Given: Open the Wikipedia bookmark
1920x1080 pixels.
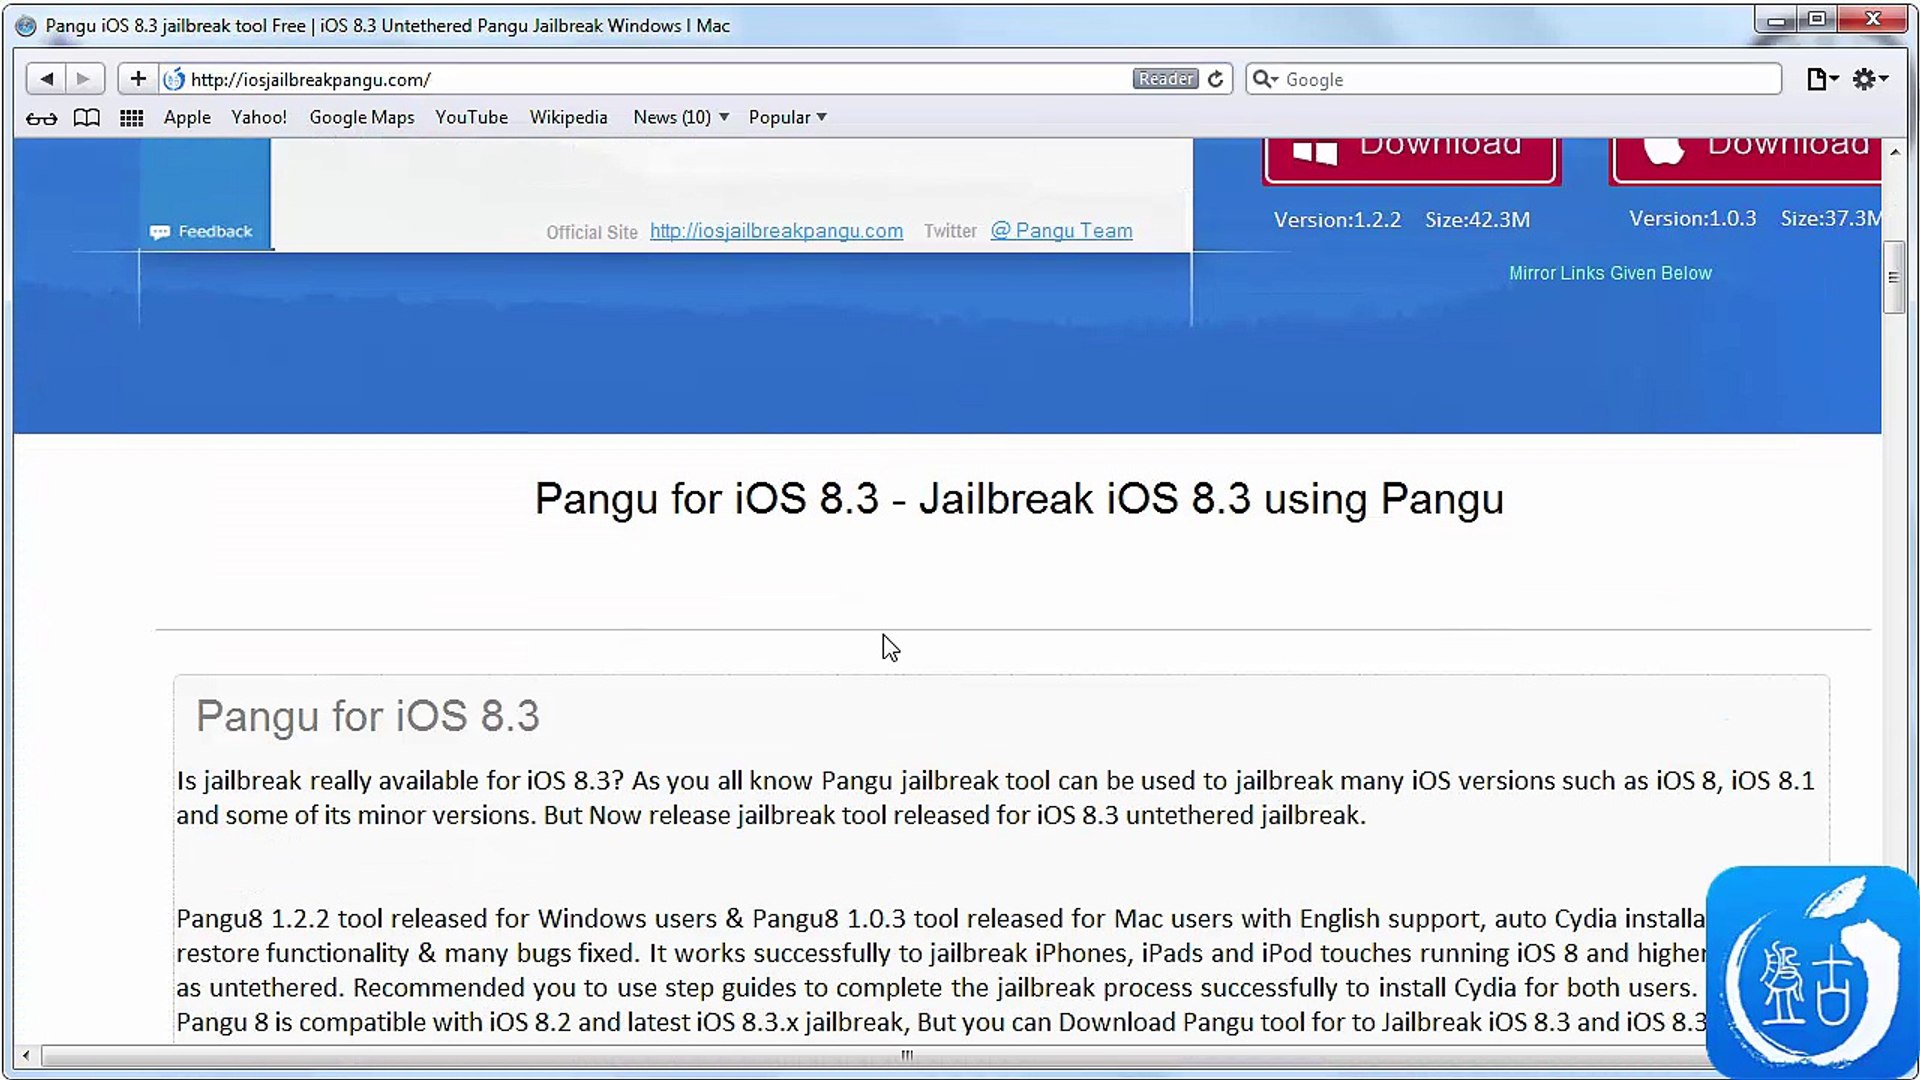Looking at the screenshot, I should pyautogui.click(x=568, y=117).
